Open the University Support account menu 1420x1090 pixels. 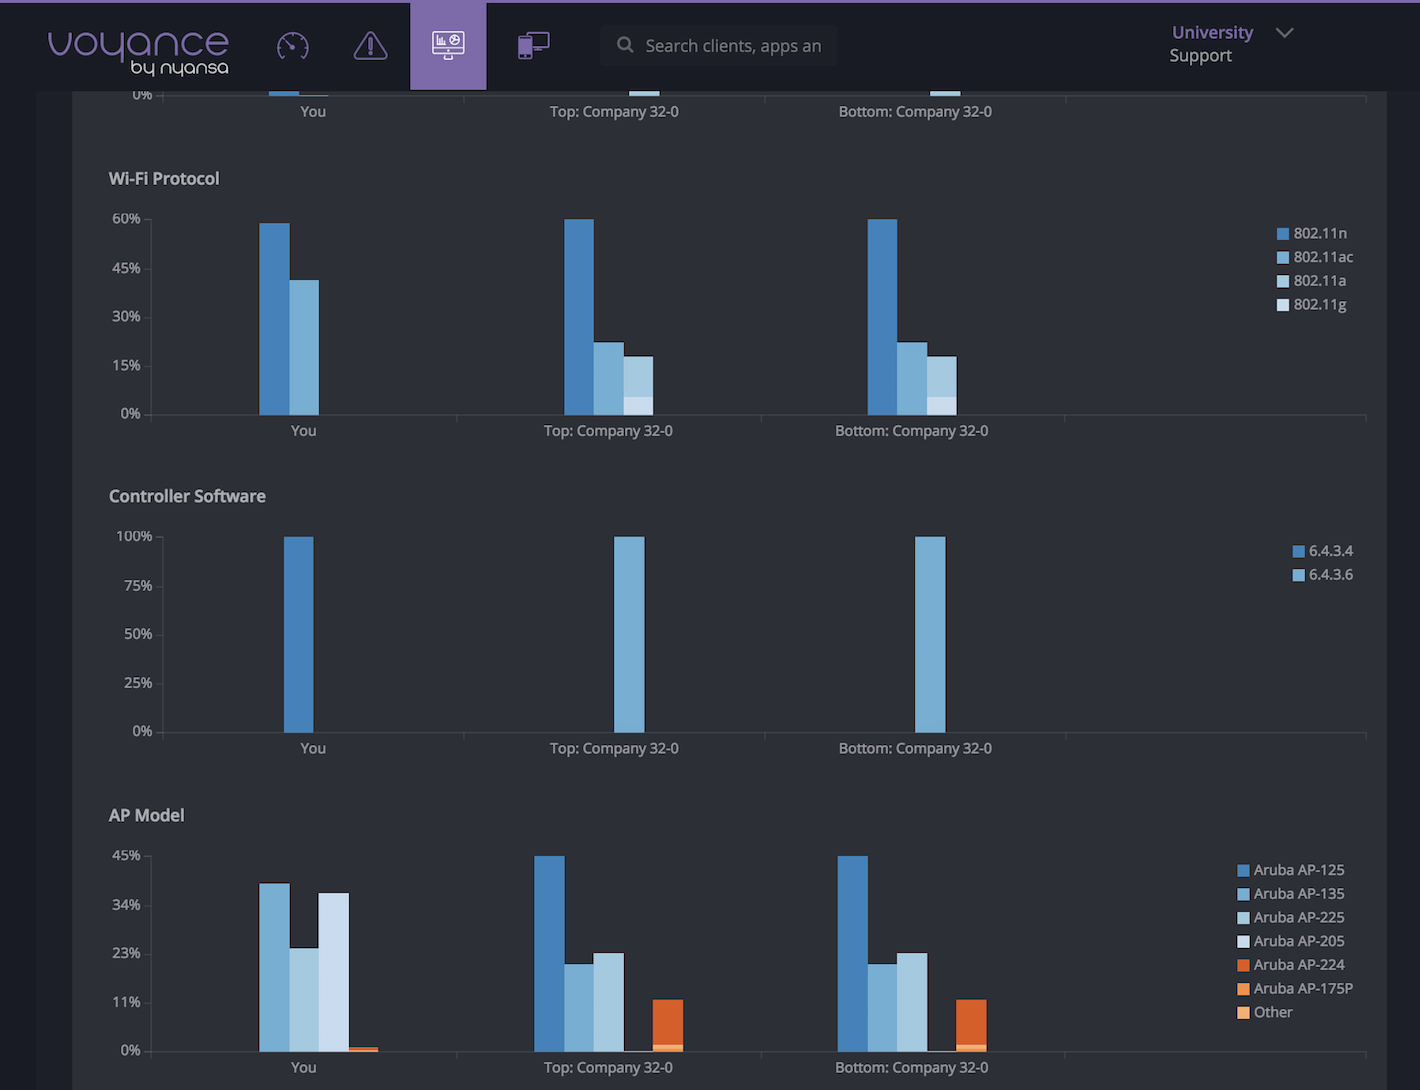[x=1211, y=44]
